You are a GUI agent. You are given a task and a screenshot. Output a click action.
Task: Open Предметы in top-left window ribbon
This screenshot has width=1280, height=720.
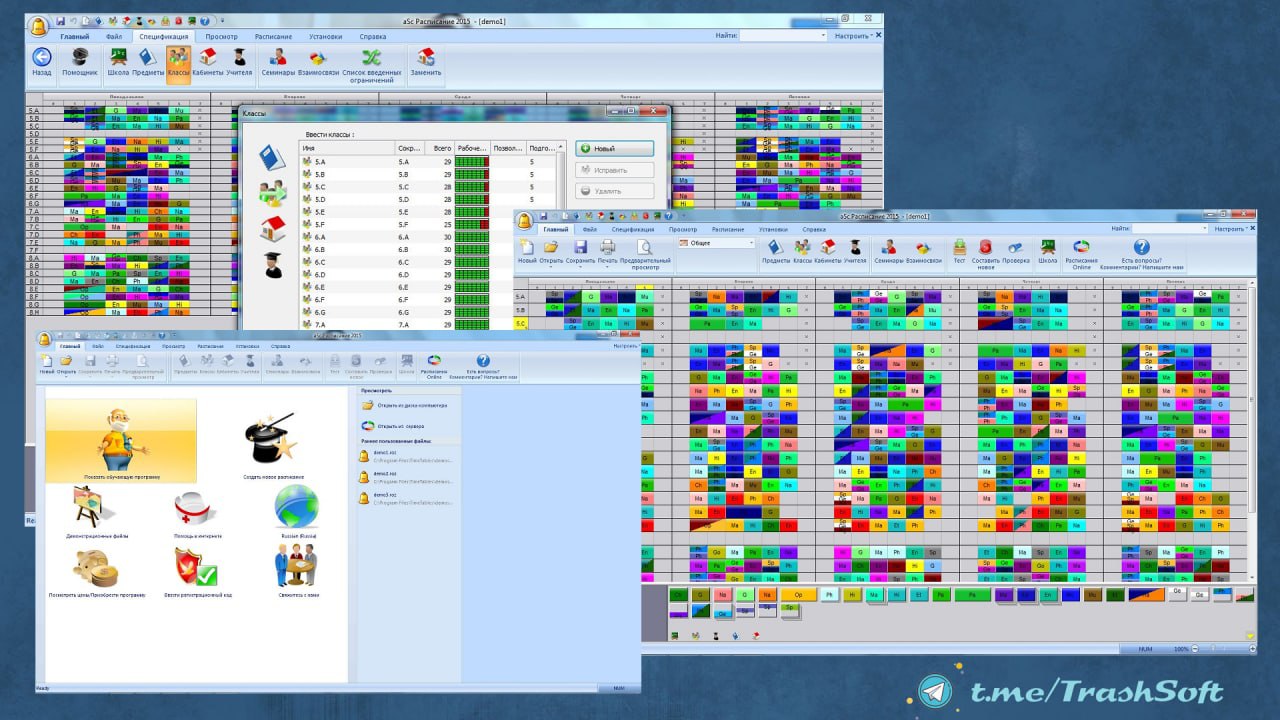tap(148, 62)
